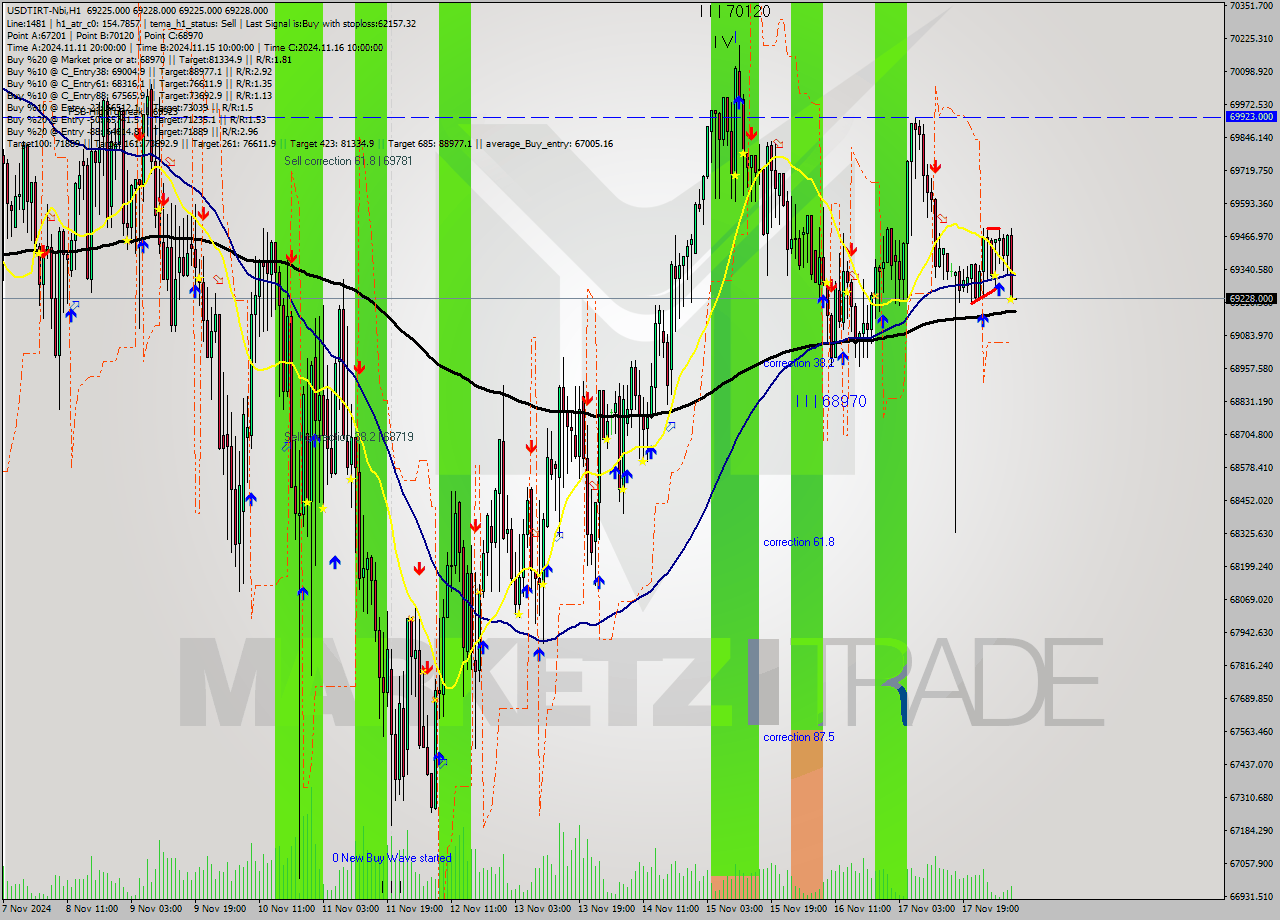Click the 70225.300 price axis value
The image size is (1280, 920).
(x=1251, y=38)
